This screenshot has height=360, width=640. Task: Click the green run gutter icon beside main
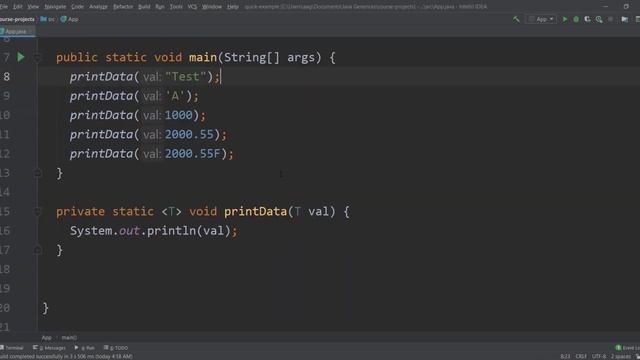21,57
